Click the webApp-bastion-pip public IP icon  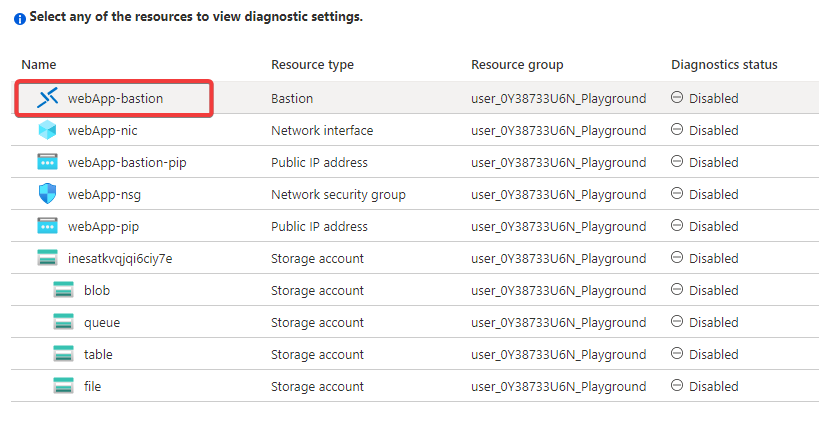(x=48, y=162)
